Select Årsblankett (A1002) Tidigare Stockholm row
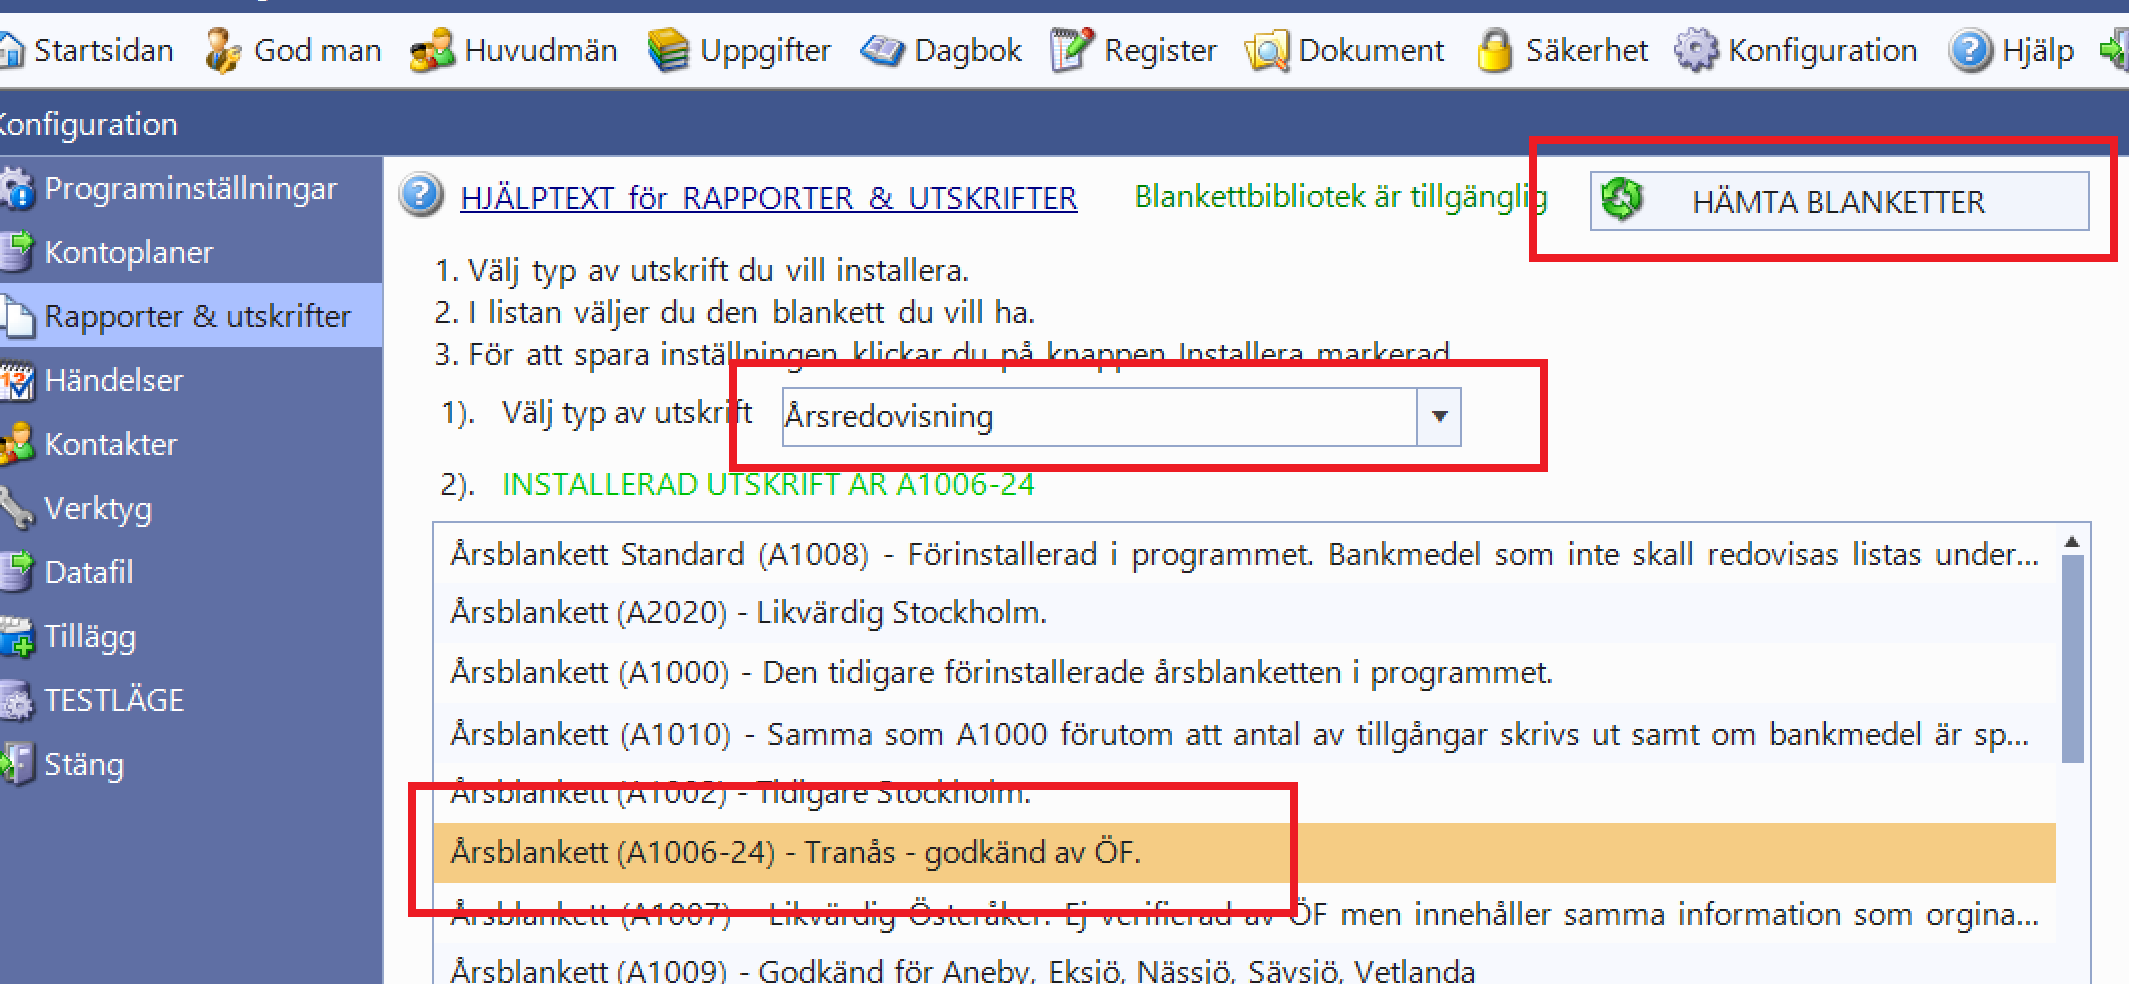The width and height of the screenshot is (2129, 984). [1244, 794]
